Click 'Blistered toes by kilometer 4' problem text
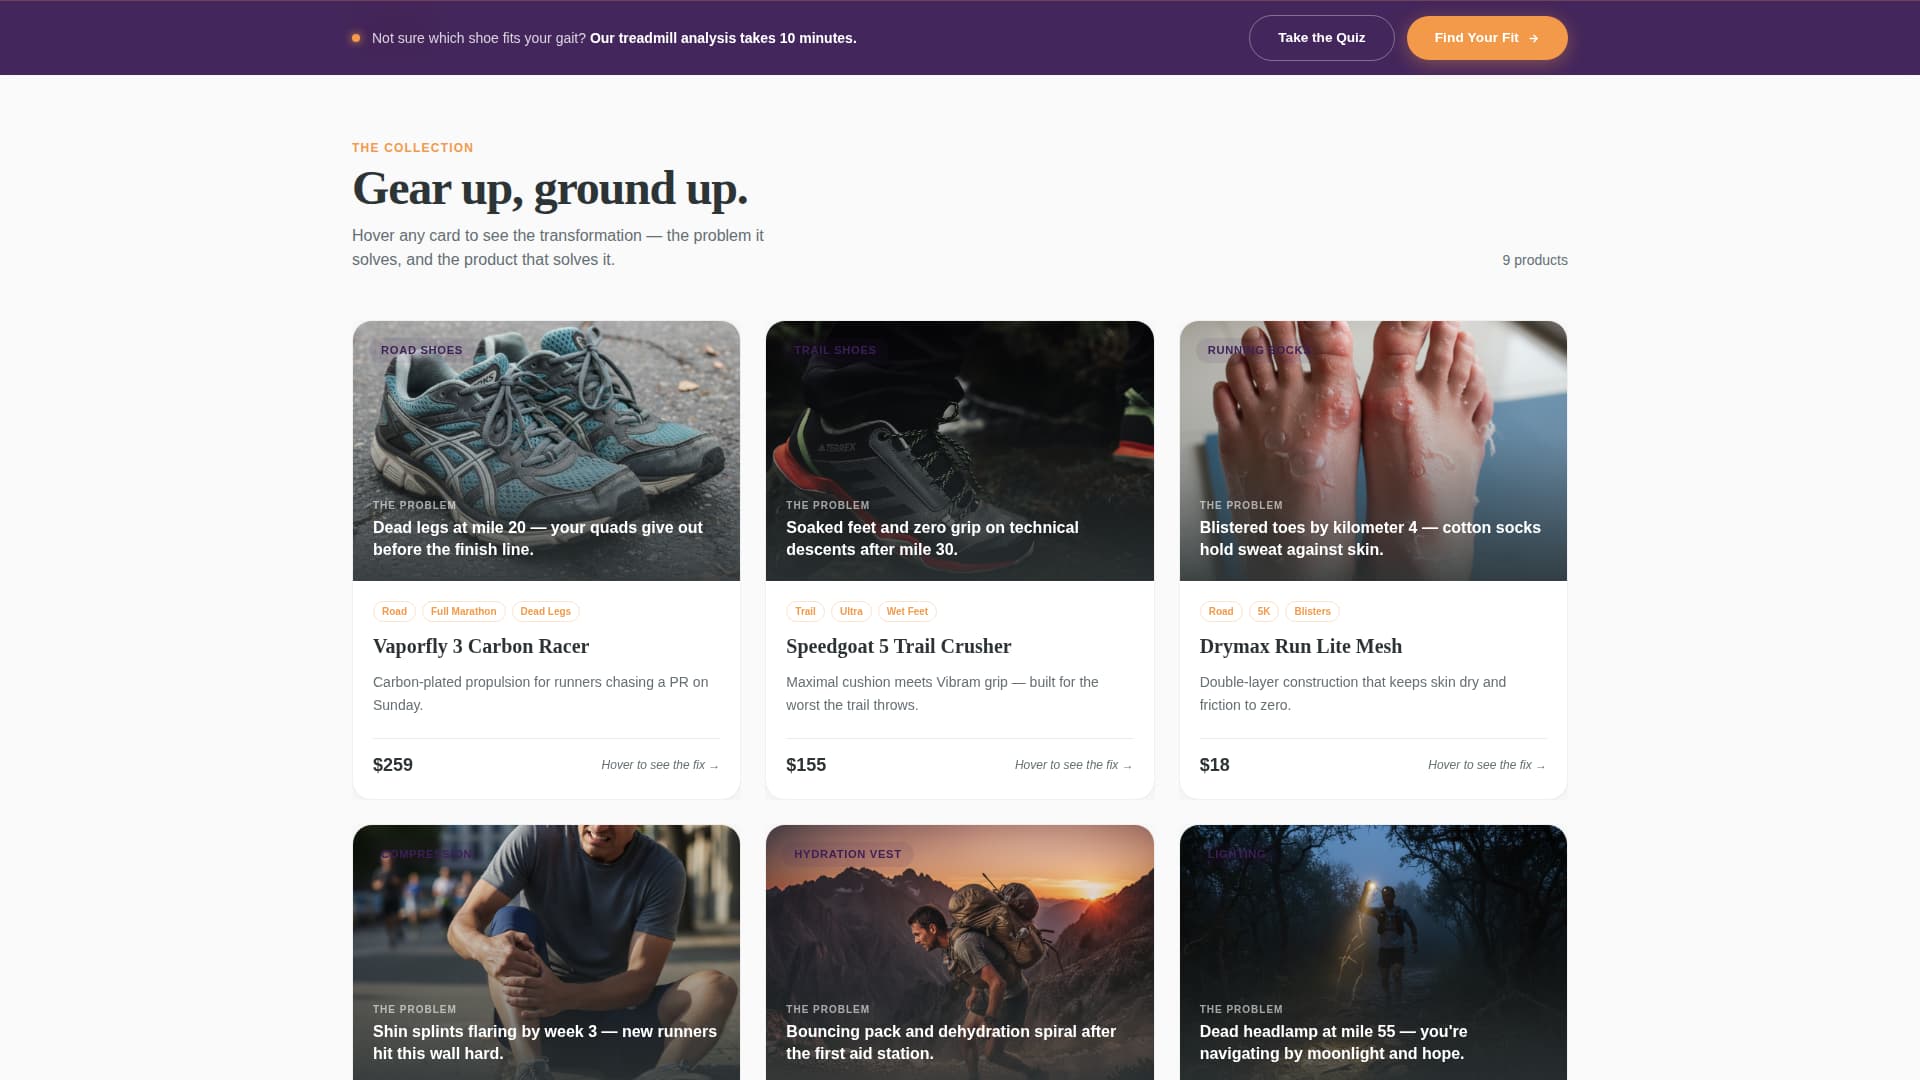 [1370, 538]
